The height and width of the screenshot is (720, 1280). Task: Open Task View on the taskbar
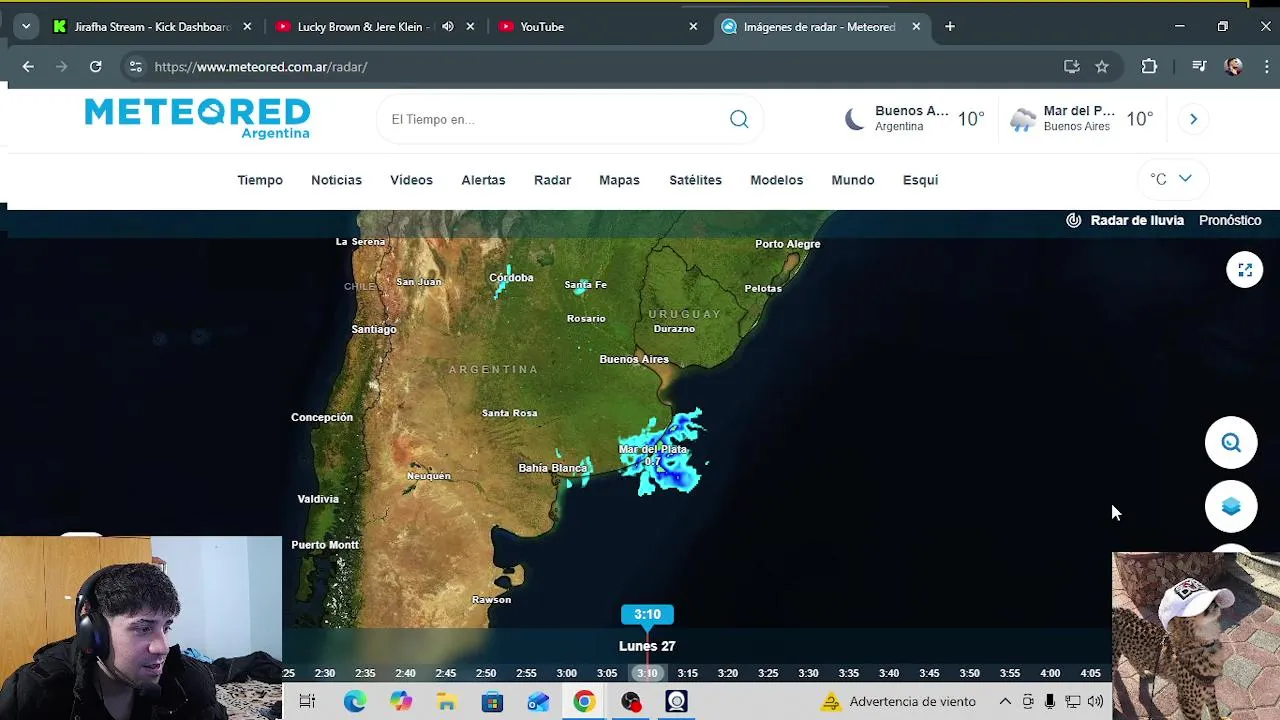(x=307, y=702)
